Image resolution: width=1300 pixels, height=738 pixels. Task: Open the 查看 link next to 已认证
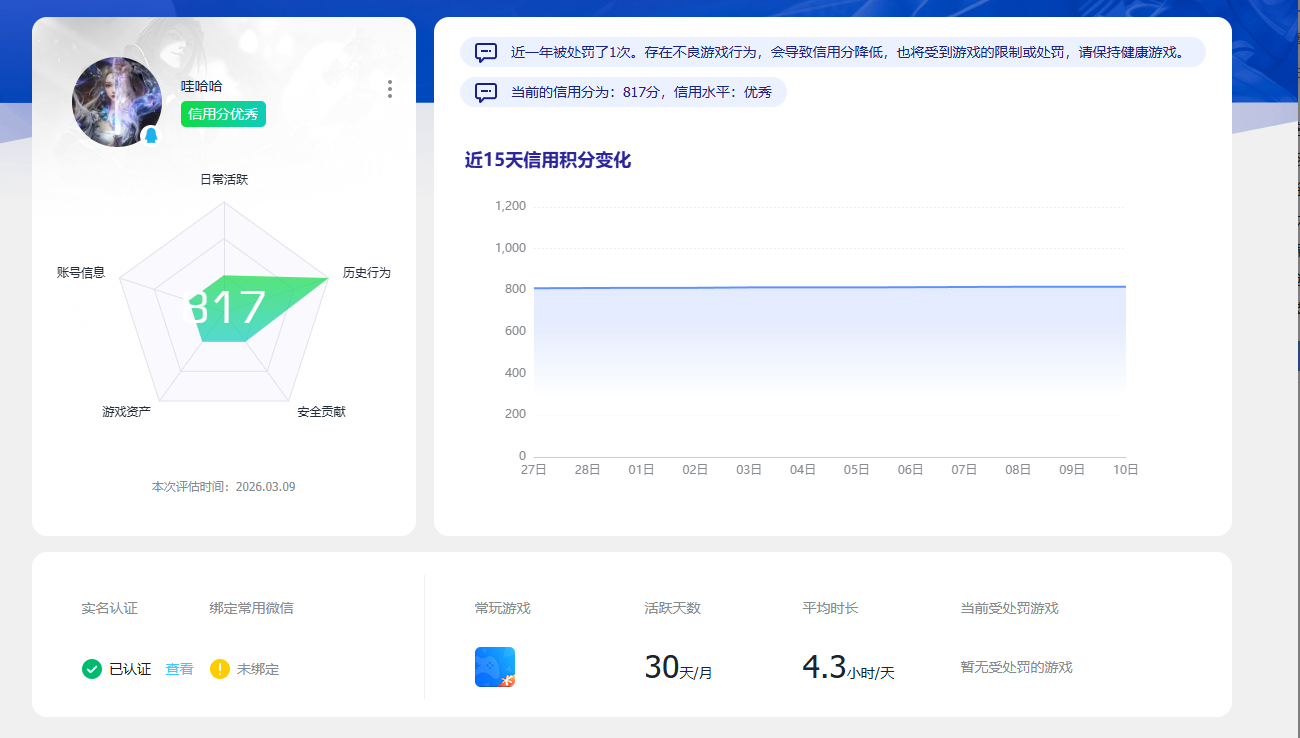click(180, 669)
